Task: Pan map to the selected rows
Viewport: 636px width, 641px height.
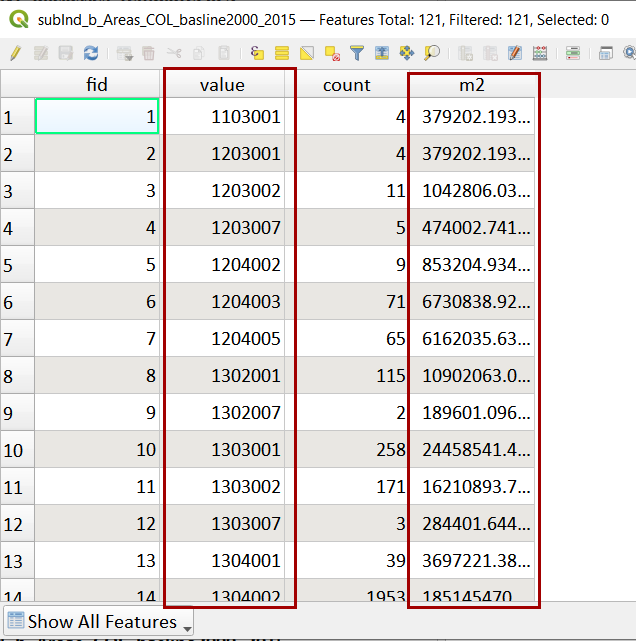Action: pos(407,53)
